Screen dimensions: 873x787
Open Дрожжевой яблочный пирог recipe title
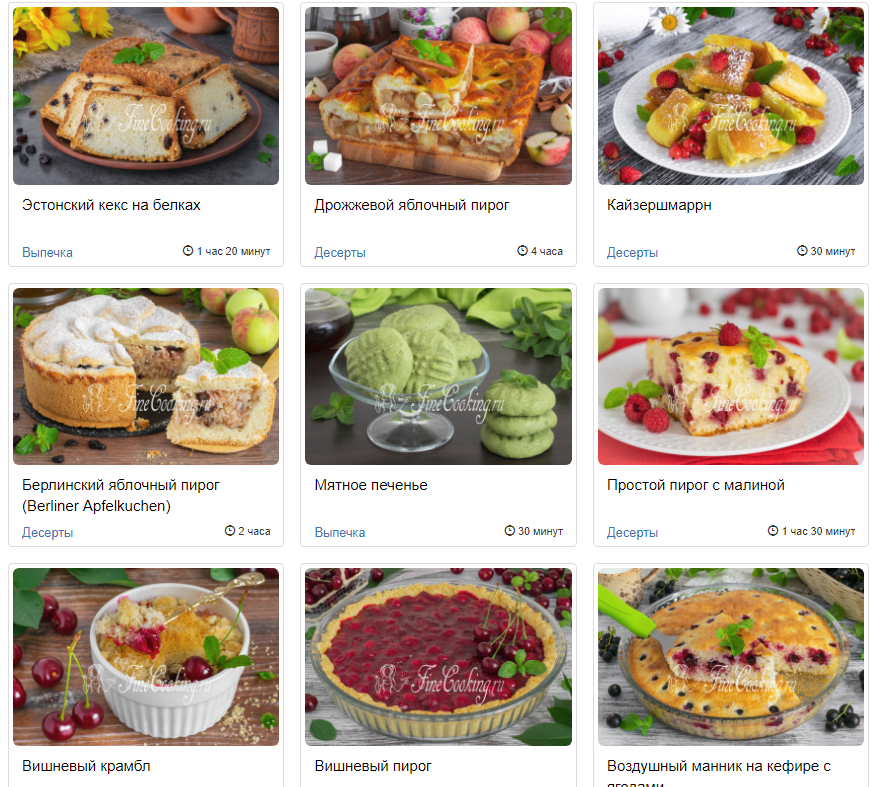click(x=411, y=205)
